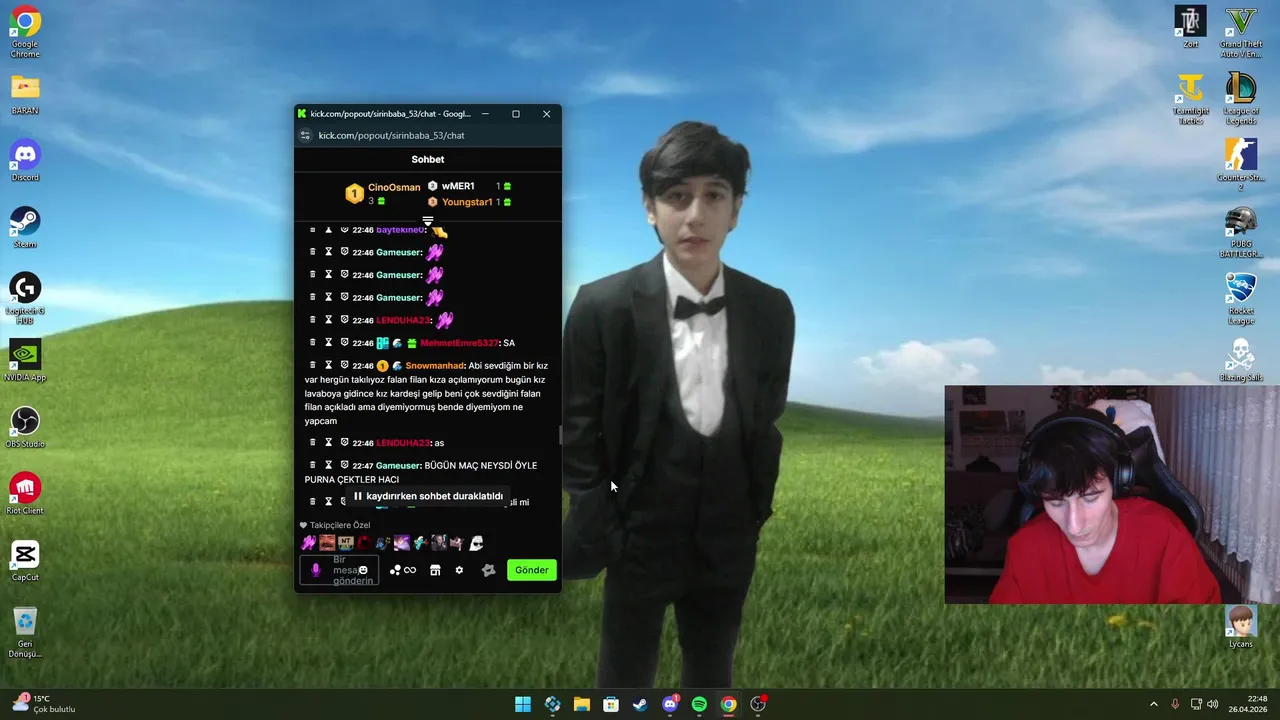Select the Recycle Bin (Geri Dönüşüm) icon
Screen dimensions: 1280x720
tap(25, 632)
